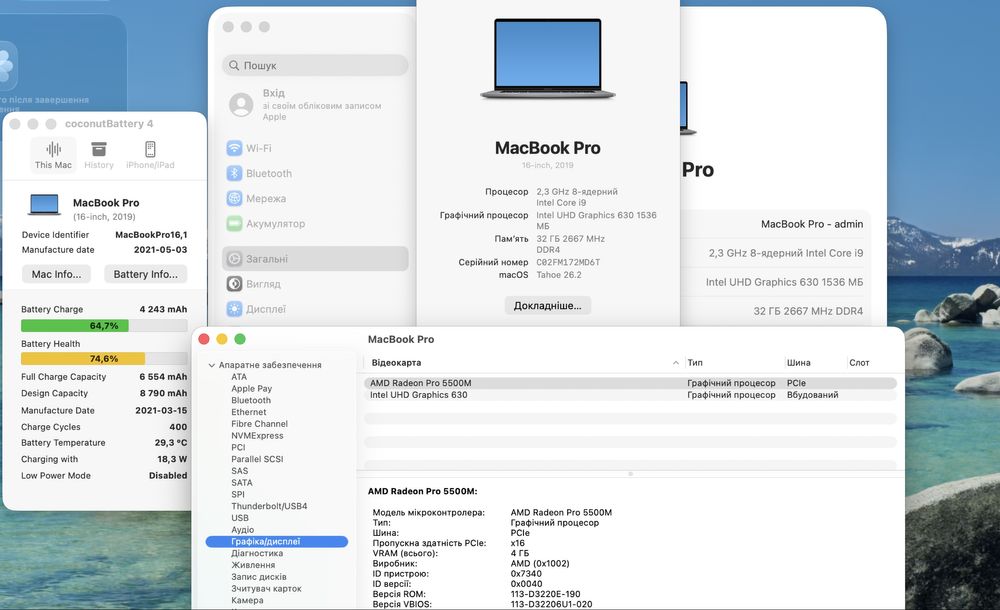Select Запис дисків in hardware tree
This screenshot has width=1000, height=610.
(259, 577)
